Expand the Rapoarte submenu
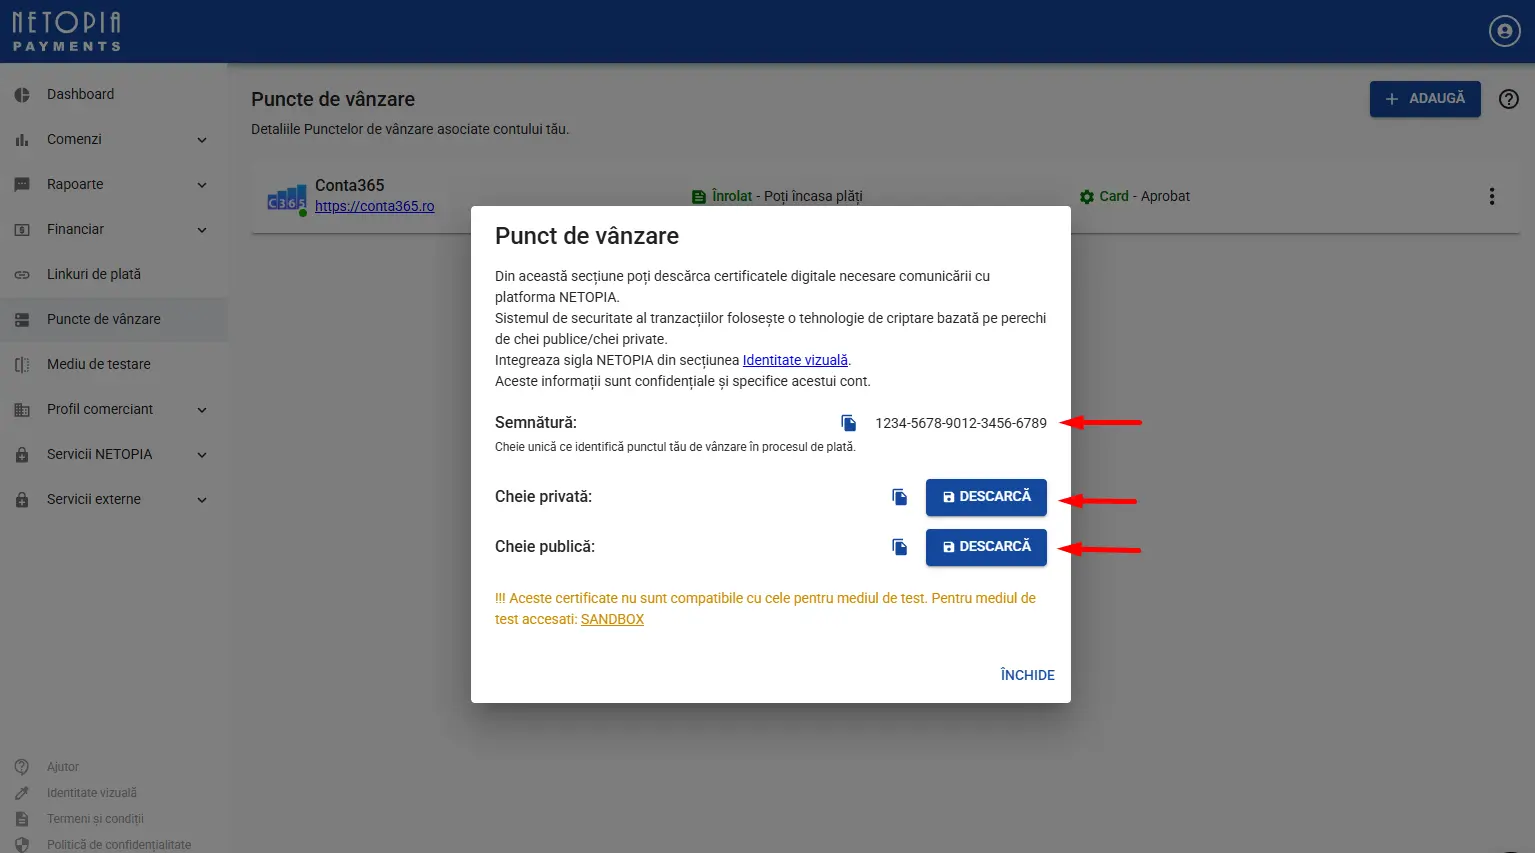This screenshot has height=853, width=1535. point(201,185)
